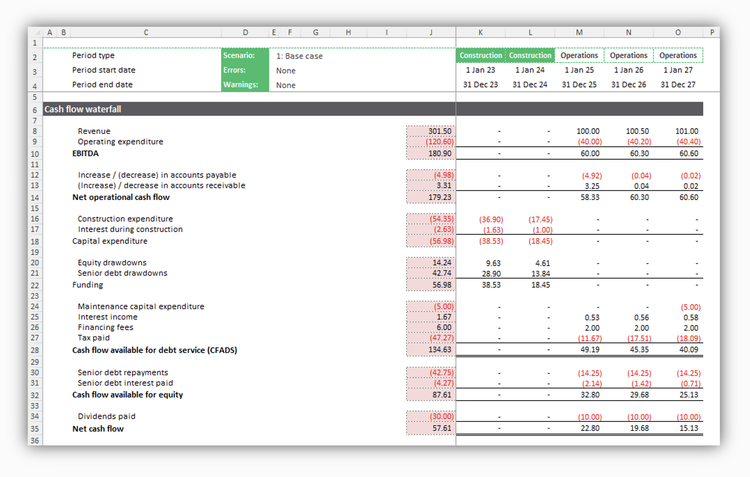Select Operating expenditure total (120.60)
This screenshot has height=477, width=750.
click(430, 142)
